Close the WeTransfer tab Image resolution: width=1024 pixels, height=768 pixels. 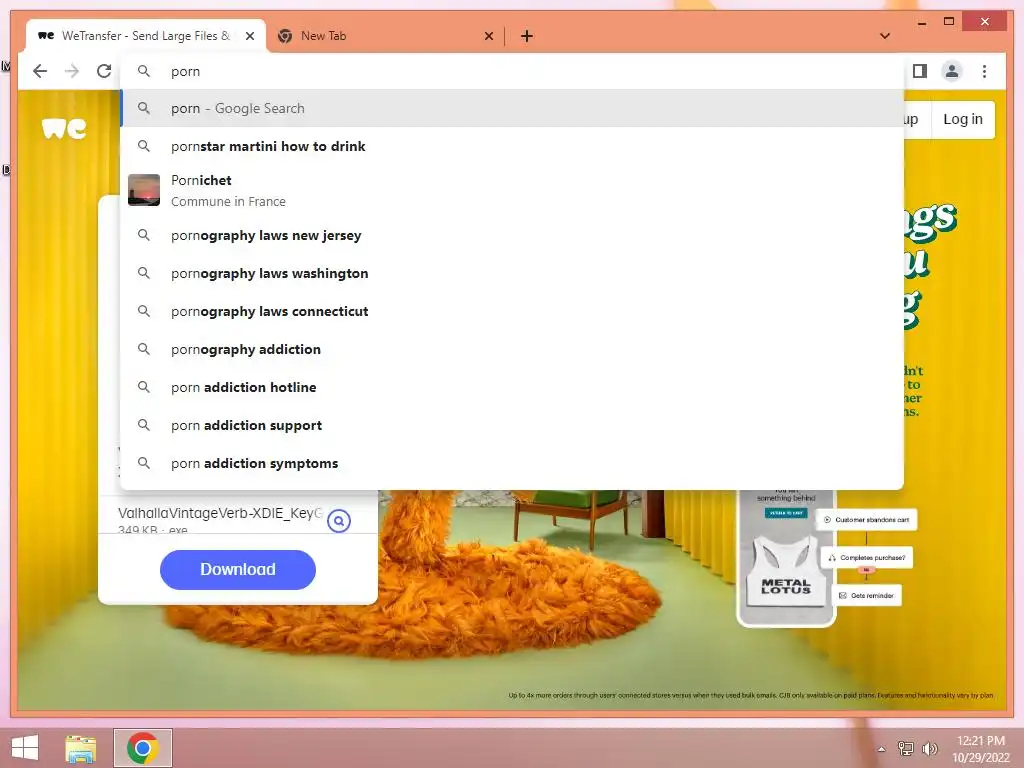[x=249, y=36]
